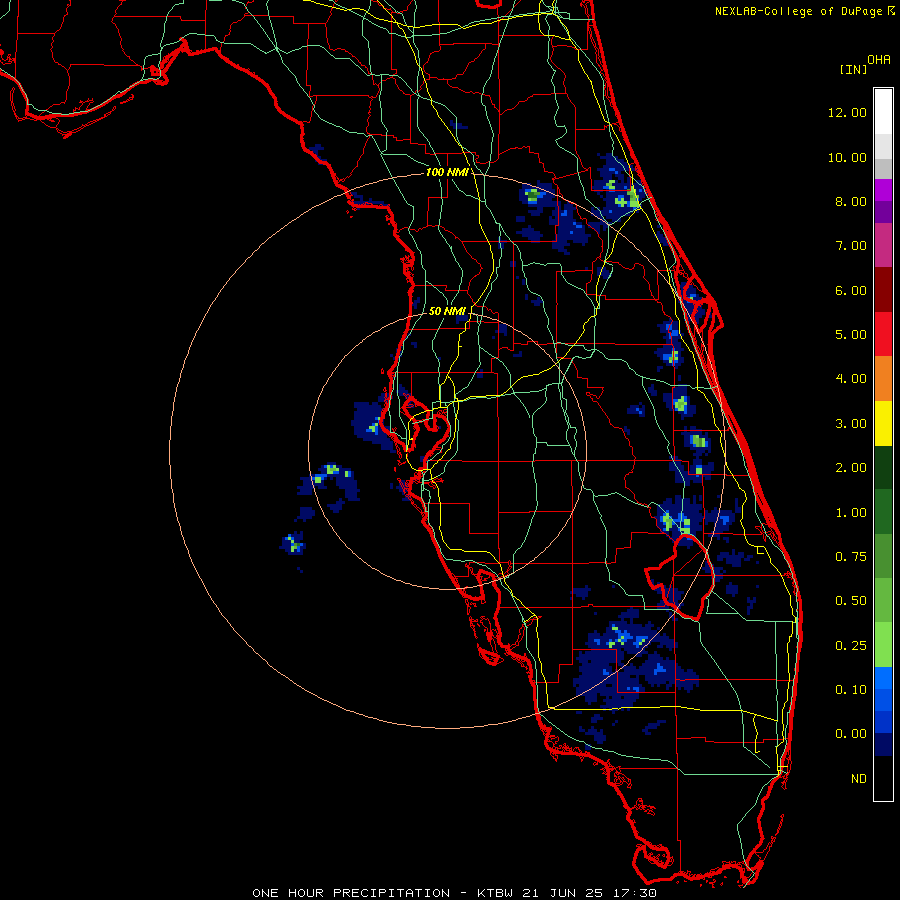Click the 12.00 scale value
This screenshot has height=900, width=900.
click(847, 112)
